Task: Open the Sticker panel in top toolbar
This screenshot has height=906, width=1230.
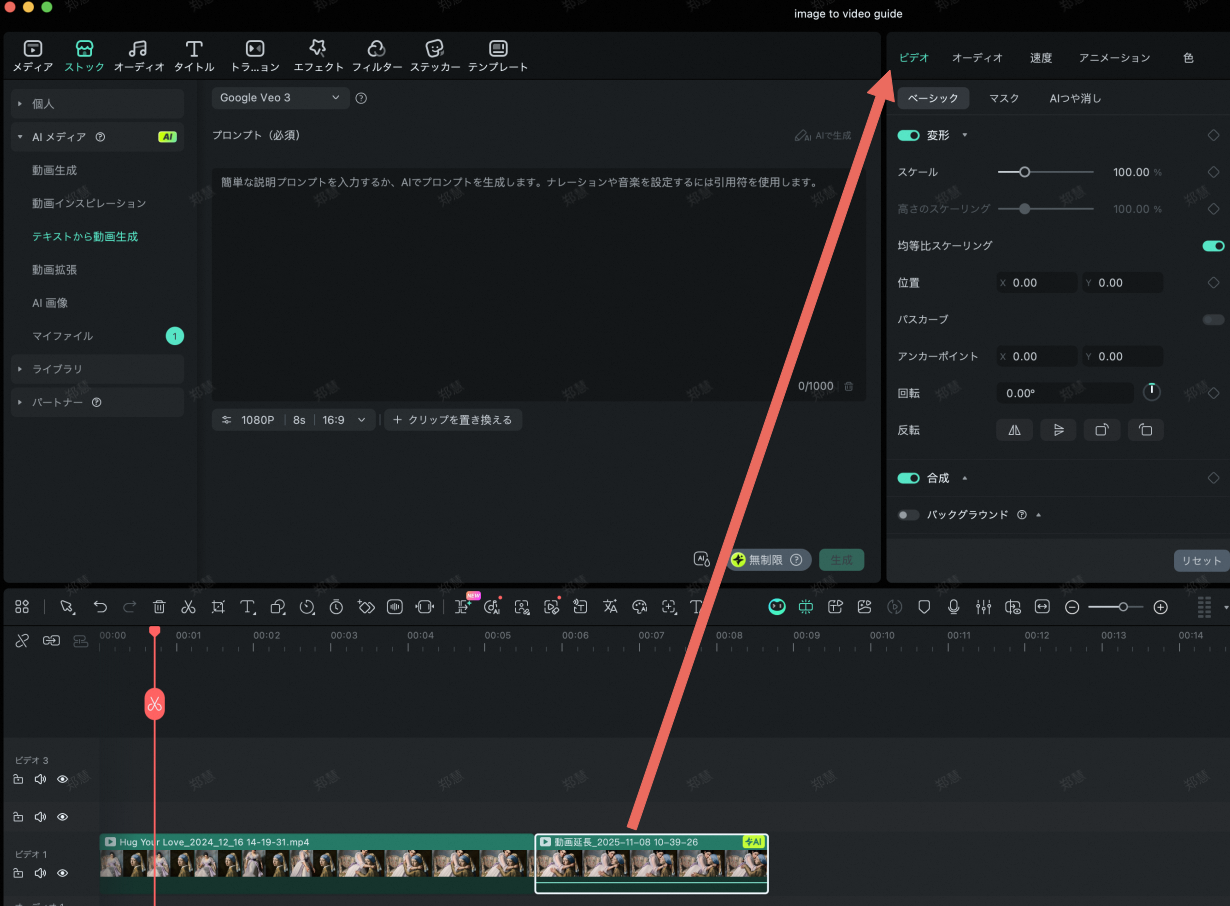Action: point(435,56)
